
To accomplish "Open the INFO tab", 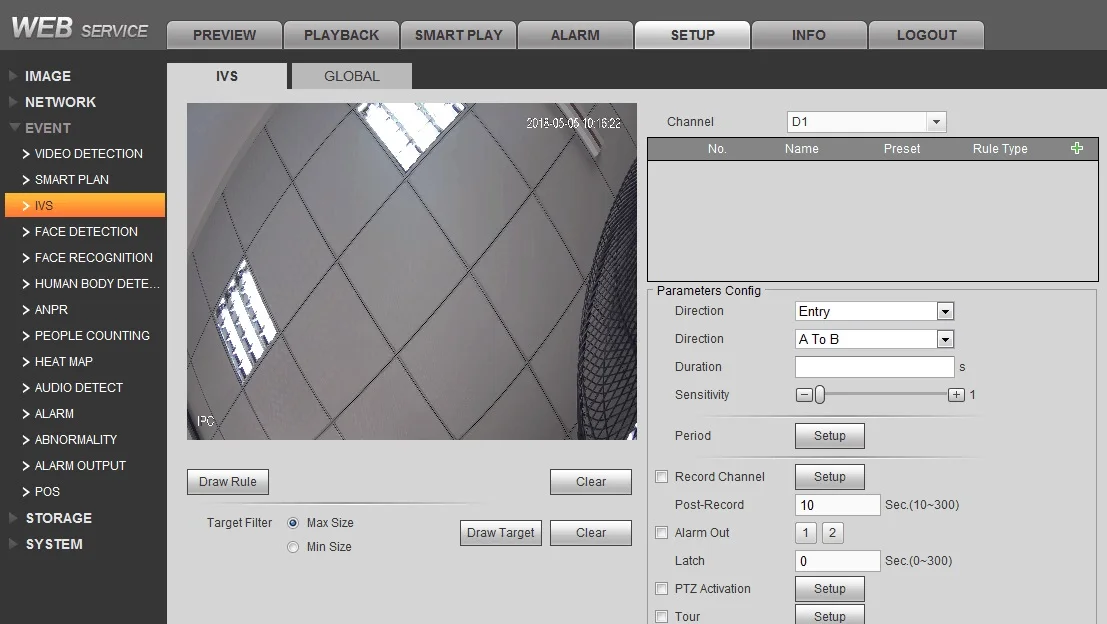I will coord(809,35).
